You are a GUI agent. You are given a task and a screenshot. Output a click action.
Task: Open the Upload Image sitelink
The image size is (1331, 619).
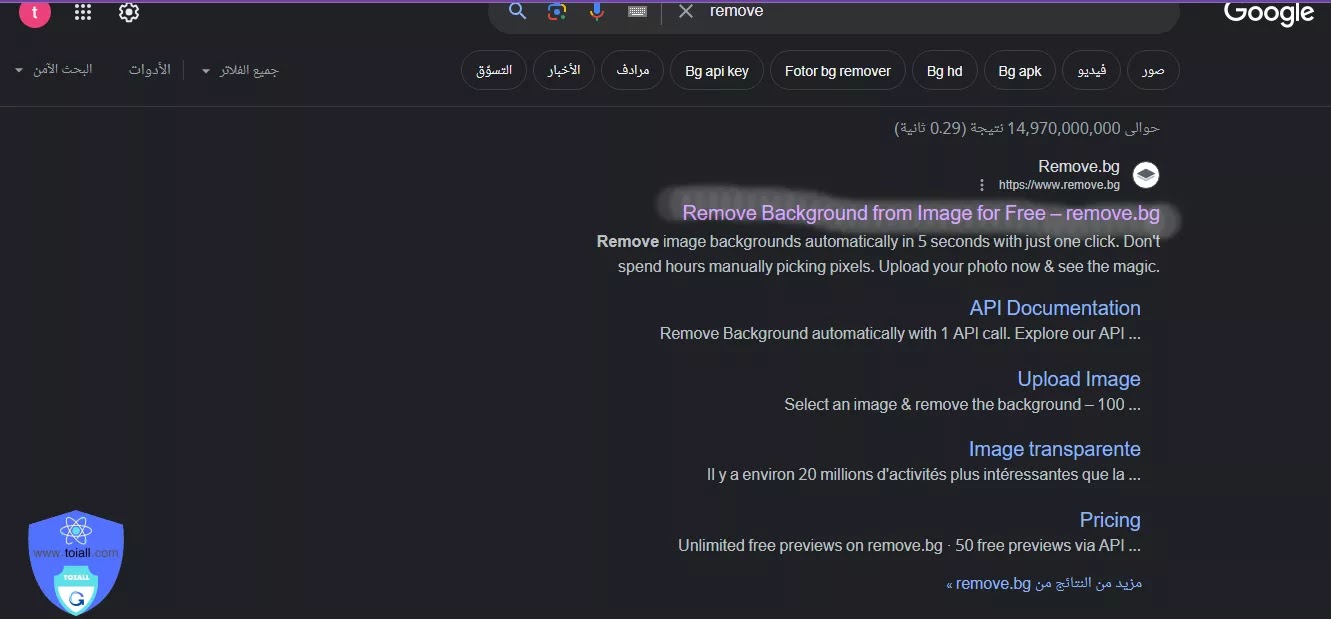(1079, 379)
